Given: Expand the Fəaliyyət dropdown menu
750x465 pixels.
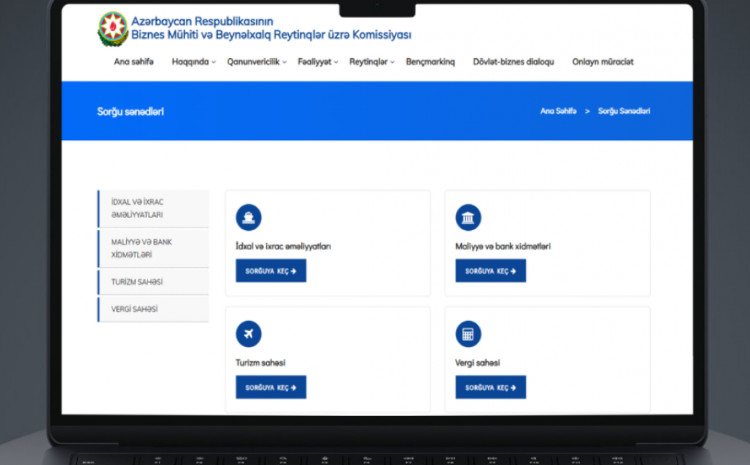Looking at the screenshot, I should tap(317, 62).
